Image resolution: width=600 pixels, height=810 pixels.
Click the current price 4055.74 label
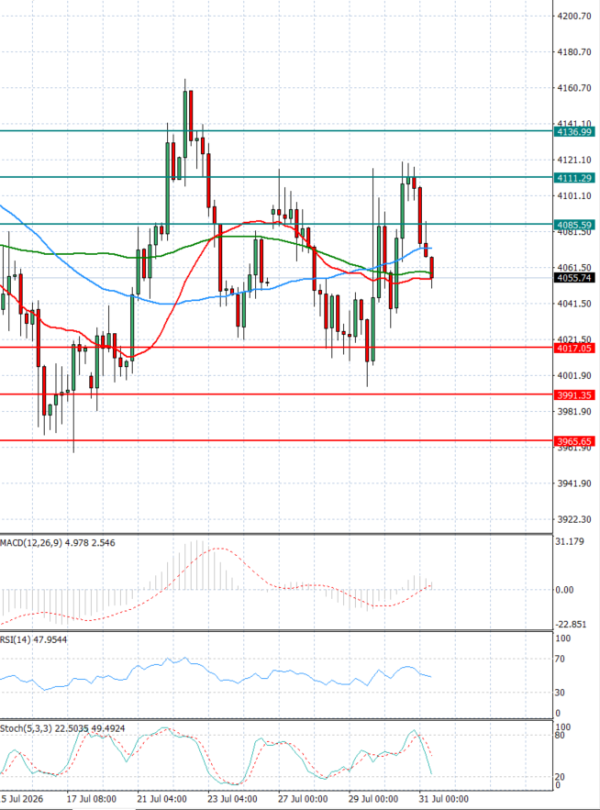(574, 278)
